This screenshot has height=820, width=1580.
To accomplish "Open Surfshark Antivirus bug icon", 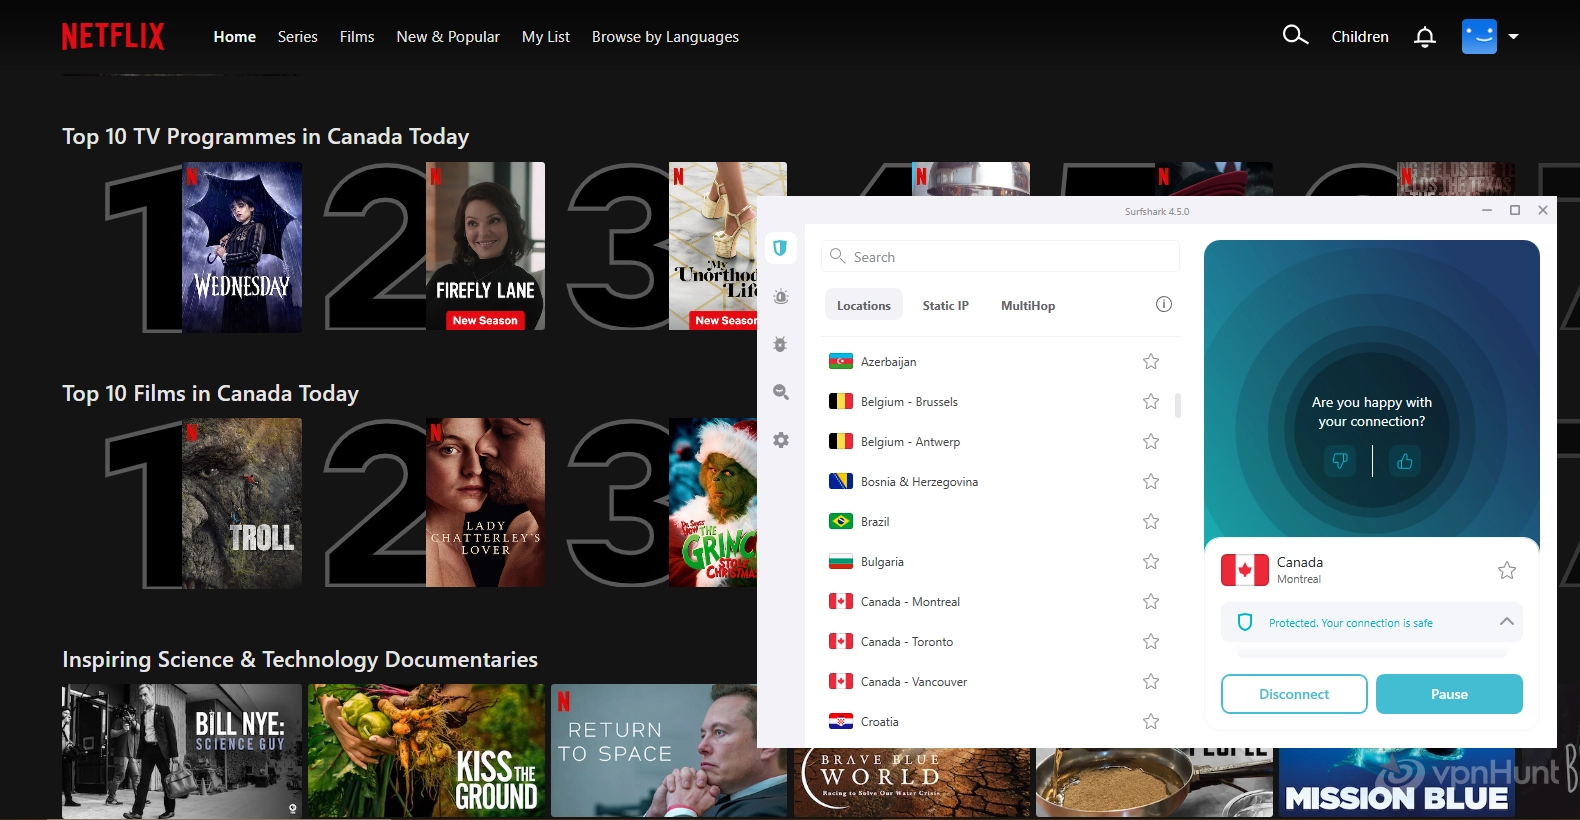I will 781,344.
